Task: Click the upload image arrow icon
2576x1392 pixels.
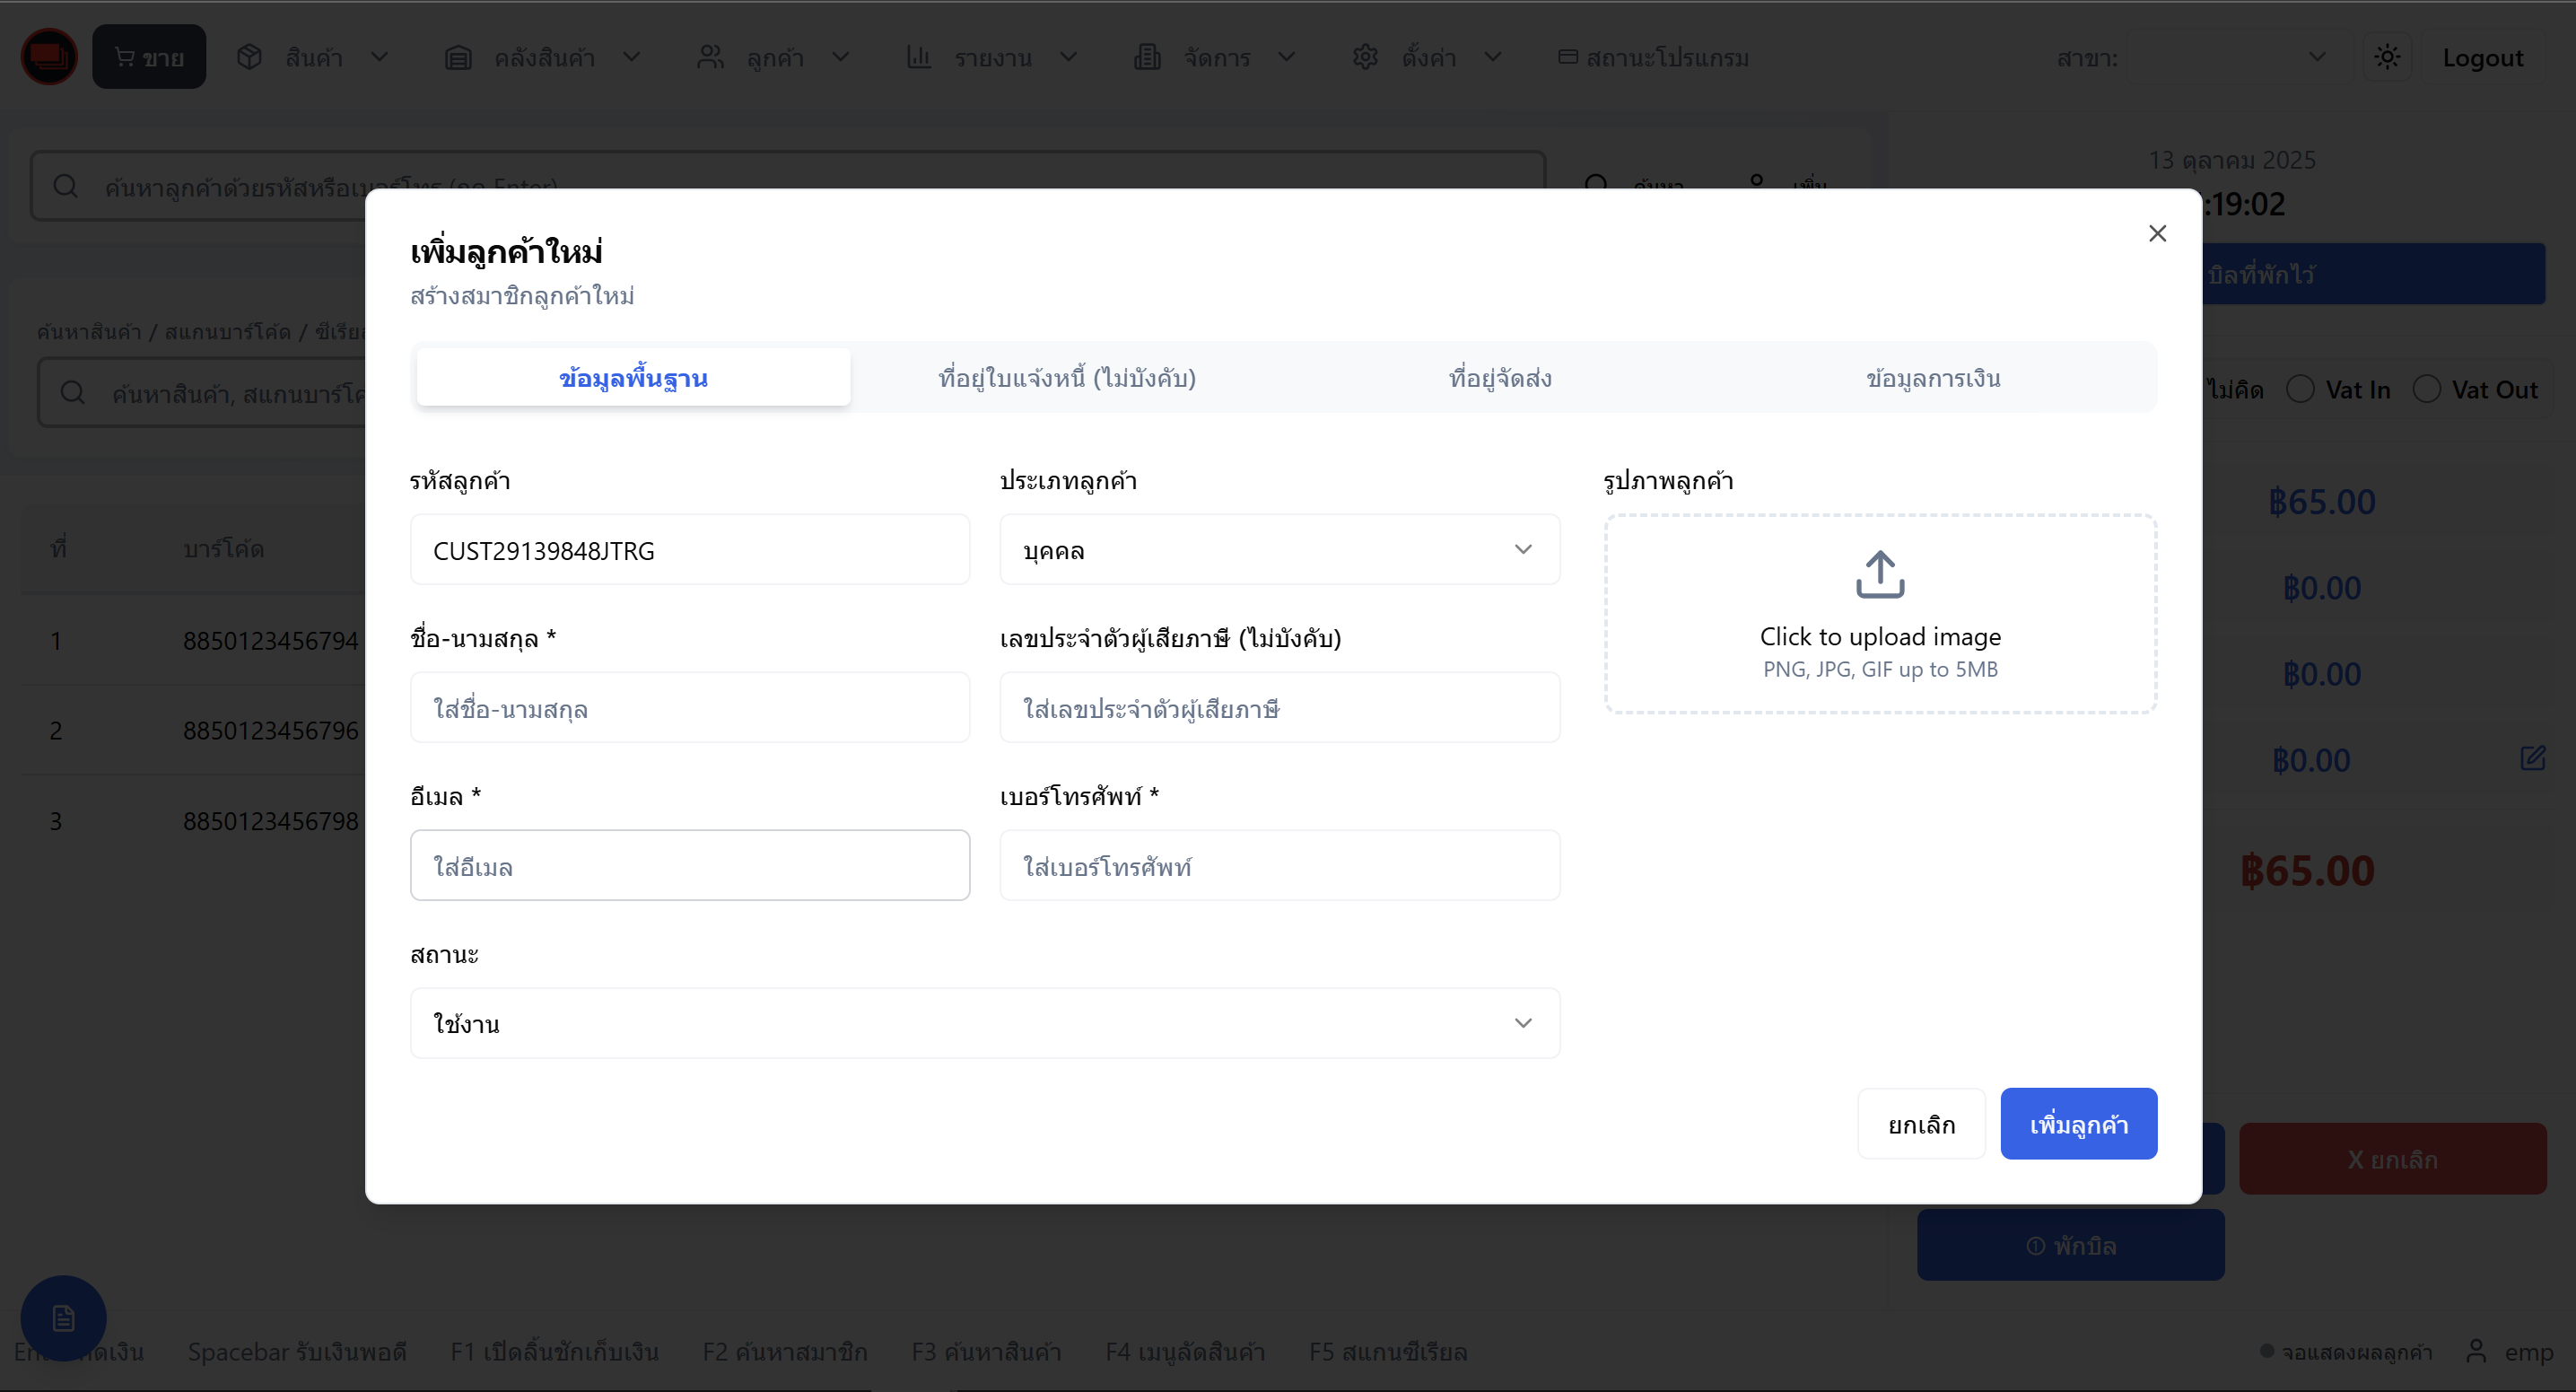Action: click(x=1879, y=574)
